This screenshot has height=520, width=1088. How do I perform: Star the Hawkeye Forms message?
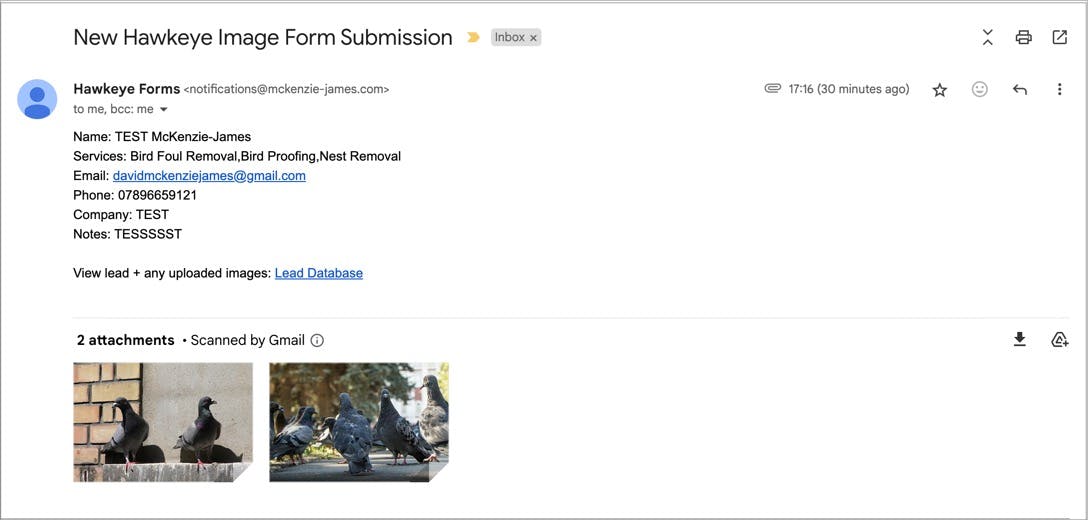tap(940, 90)
